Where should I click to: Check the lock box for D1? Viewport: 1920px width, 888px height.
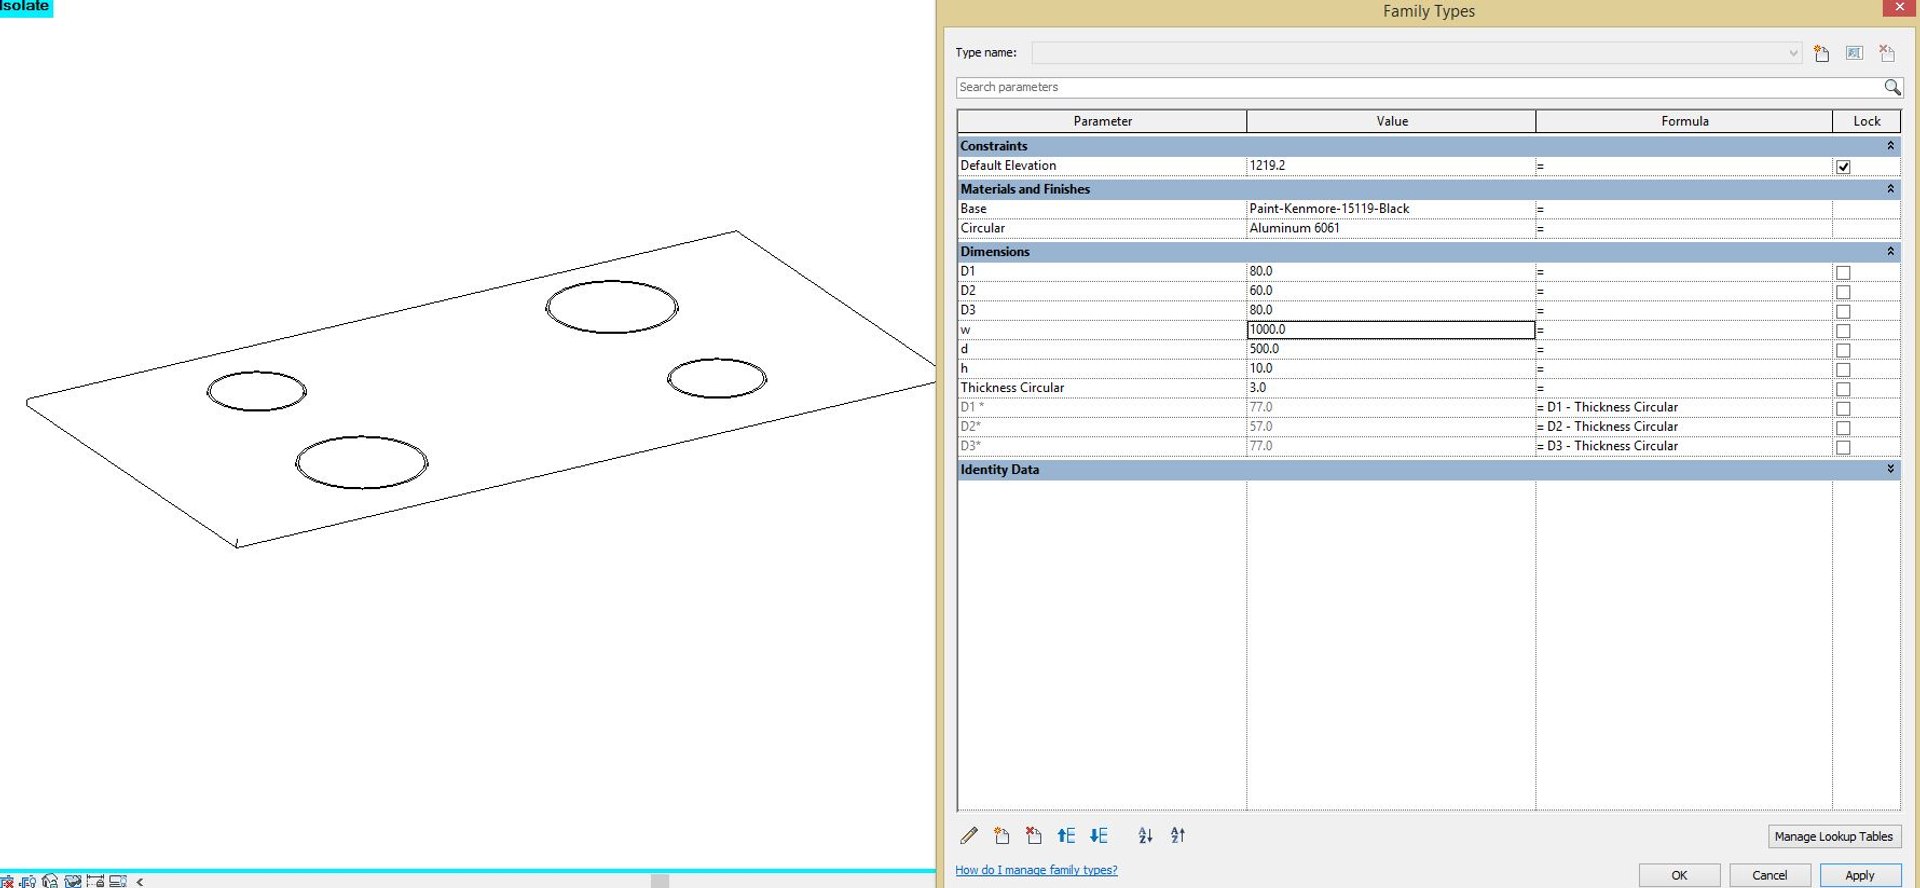pos(1843,273)
